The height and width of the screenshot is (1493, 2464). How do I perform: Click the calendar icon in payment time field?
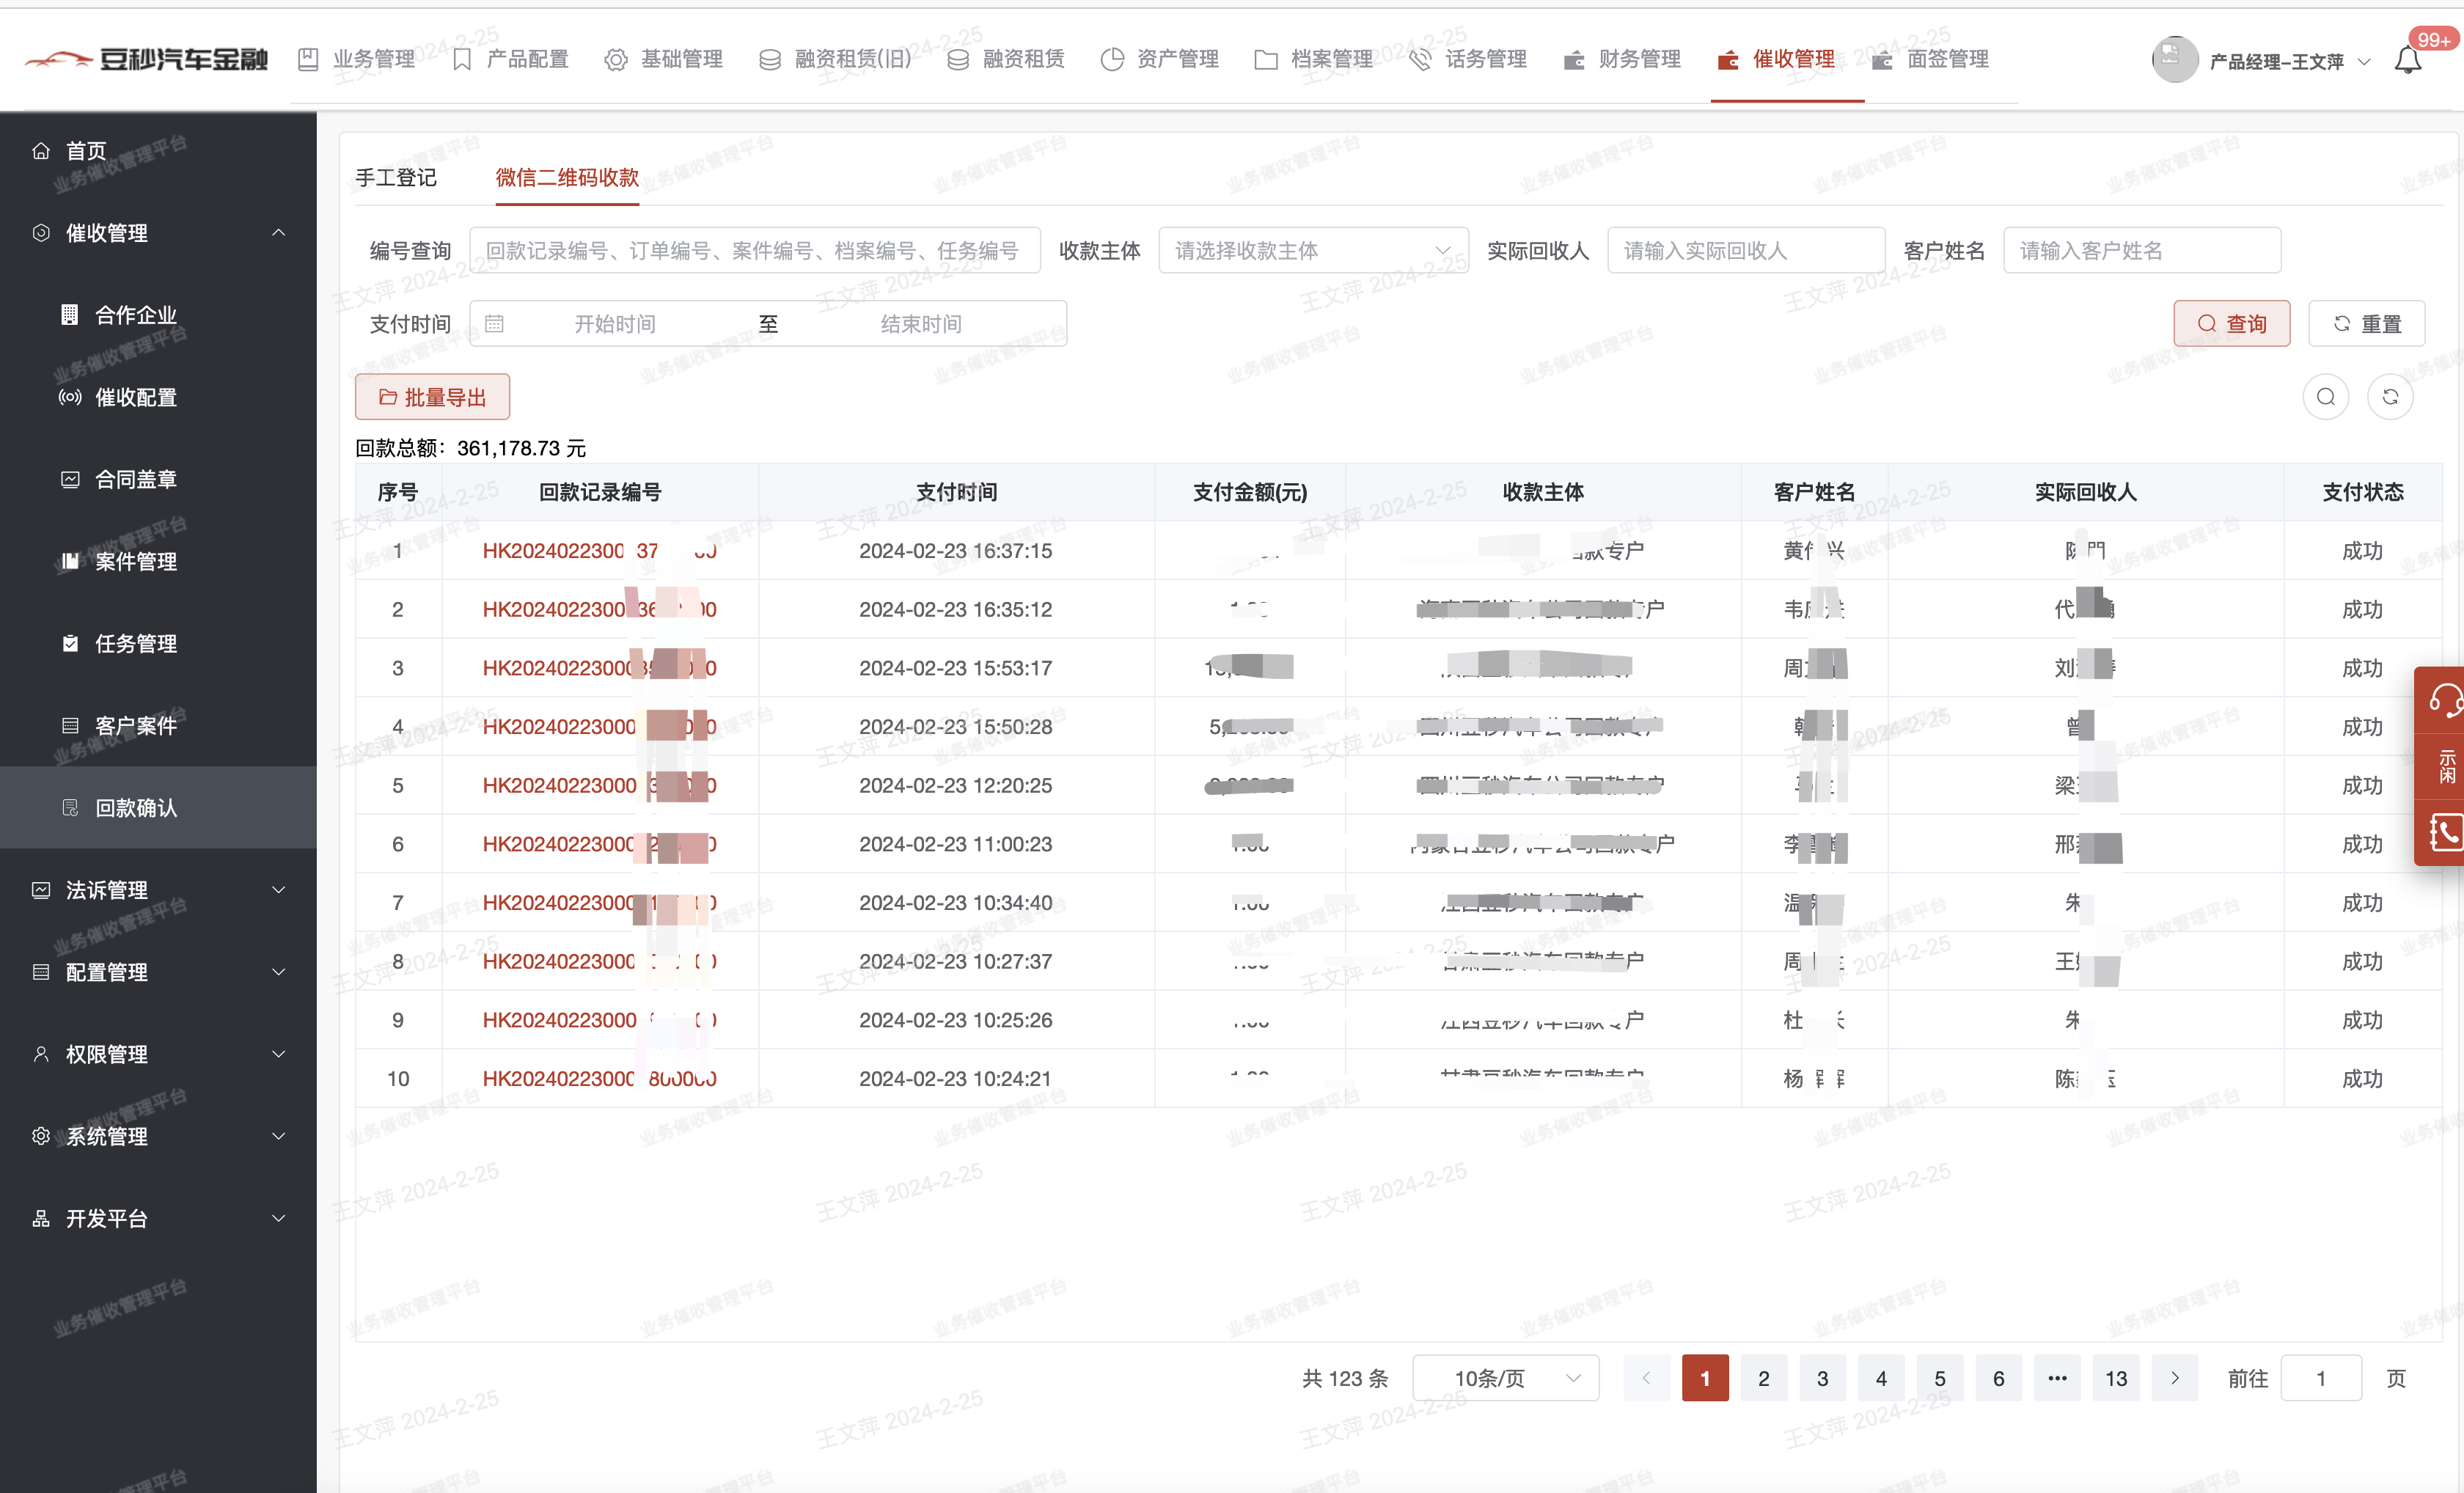(x=494, y=324)
